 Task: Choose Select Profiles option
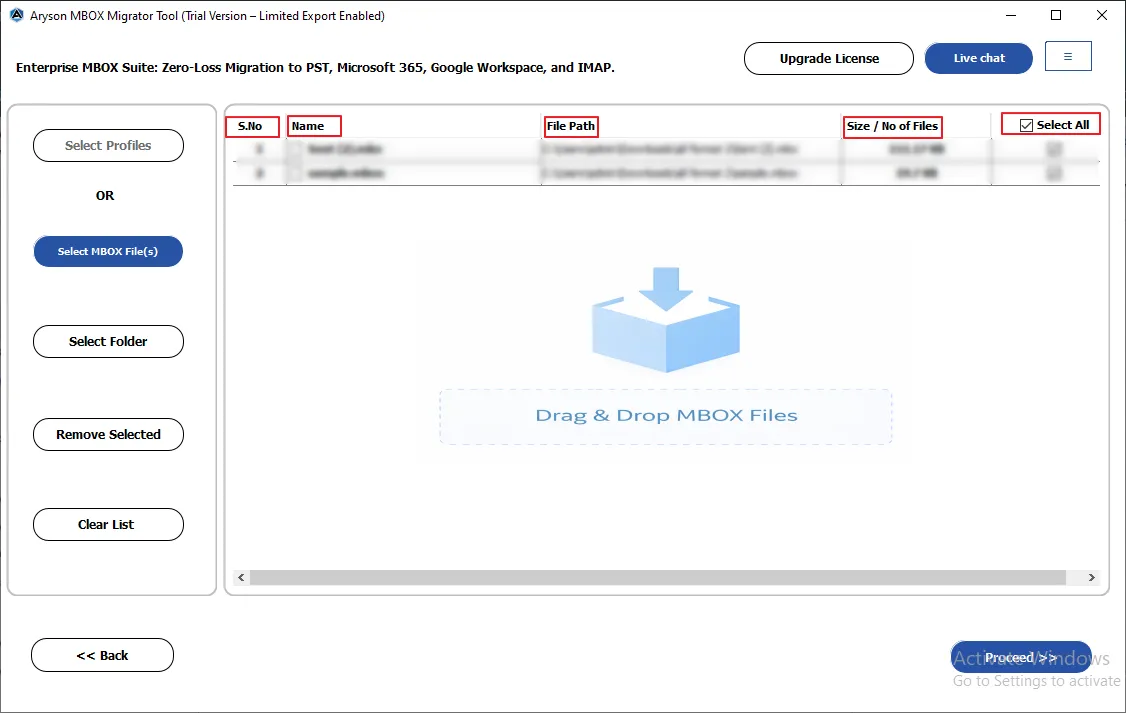click(x=108, y=146)
